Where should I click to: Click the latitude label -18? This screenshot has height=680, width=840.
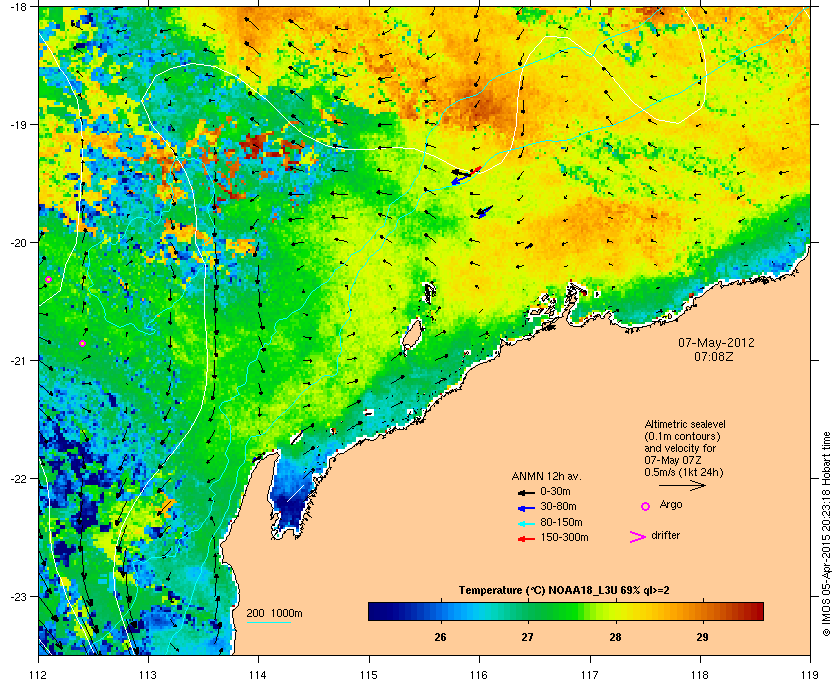[18, 6]
